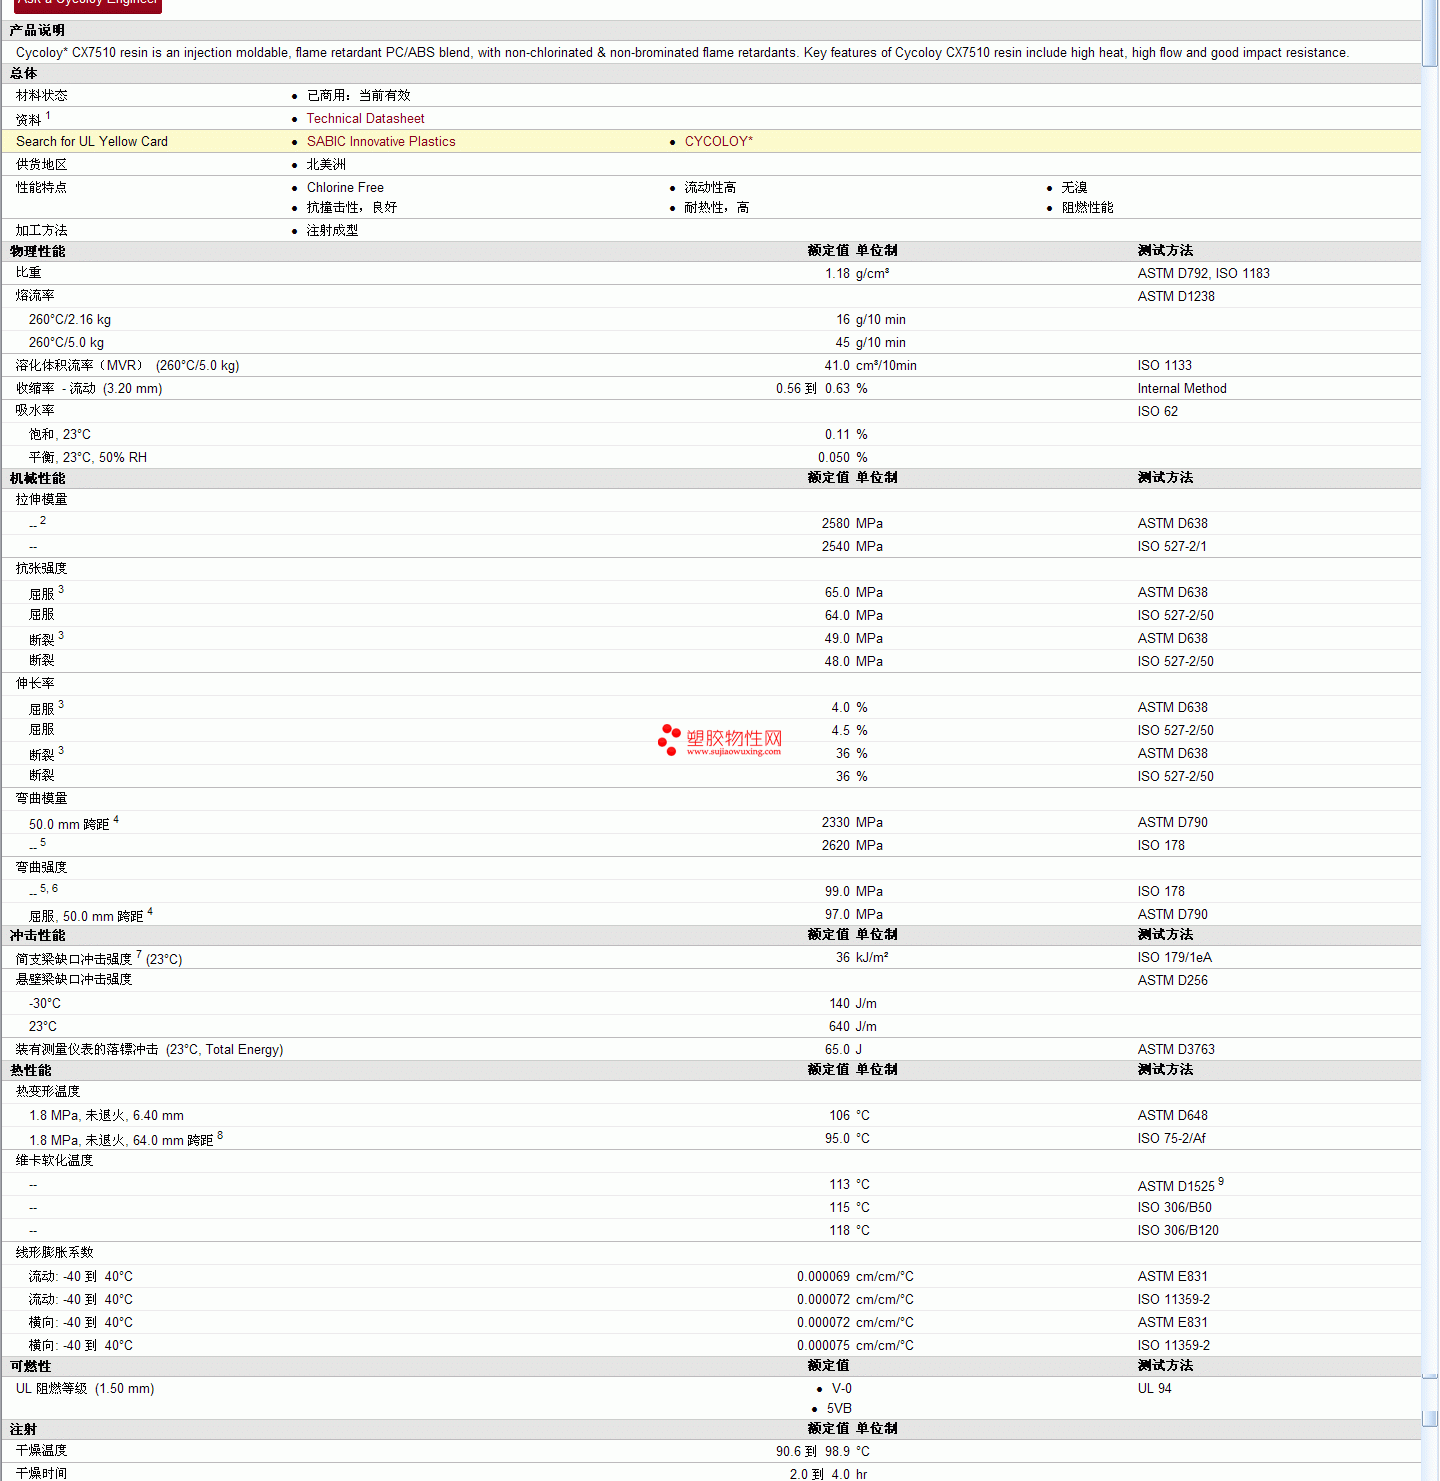Select 'ASTM D792, ISO 1183' text
Viewport: 1440px width, 1481px height.
click(1204, 273)
